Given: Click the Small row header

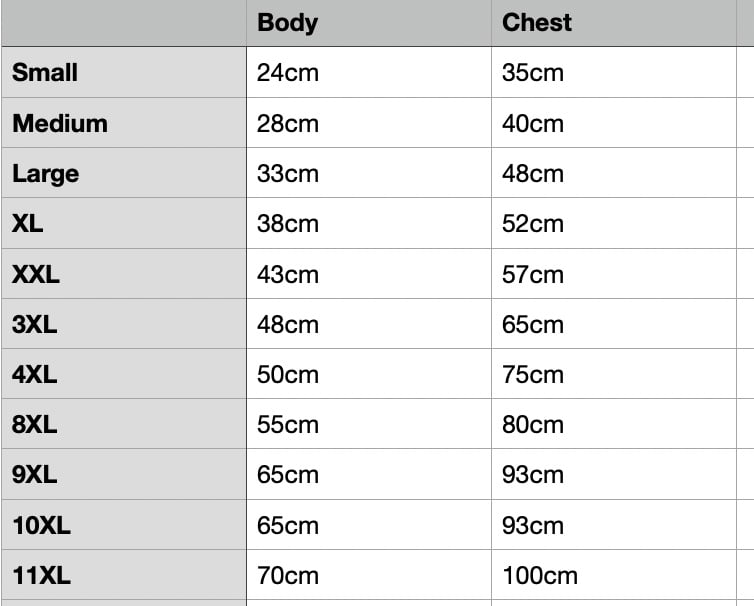Looking at the screenshot, I should point(124,73).
